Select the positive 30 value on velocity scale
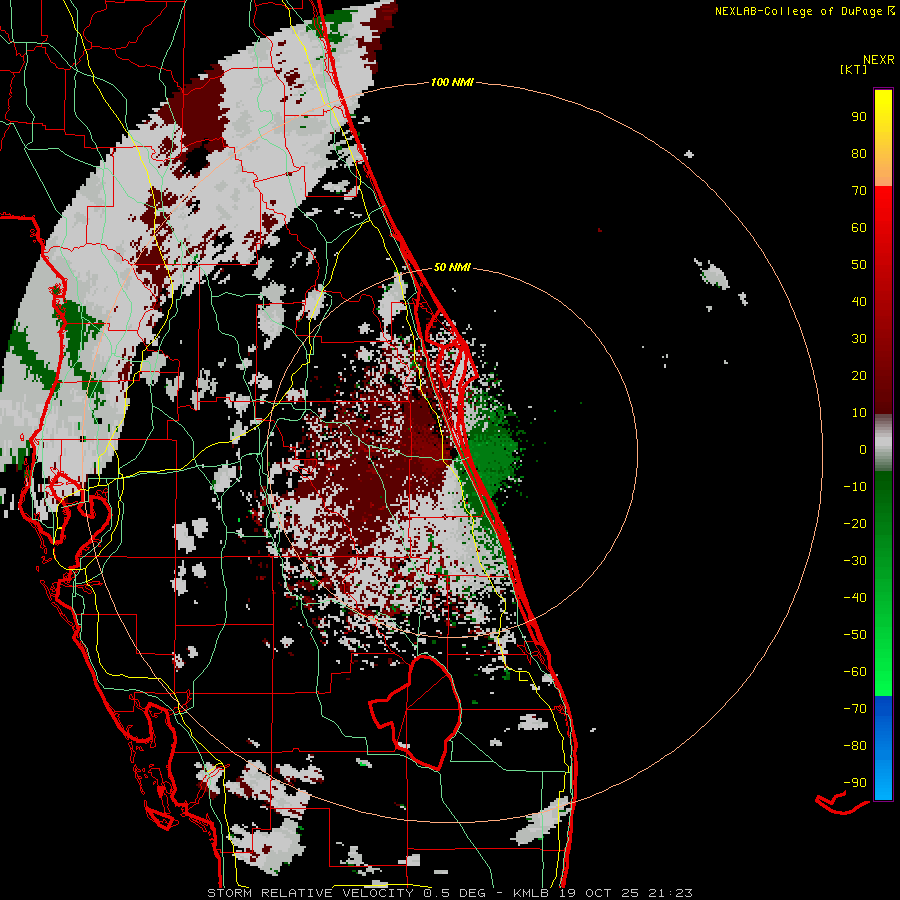This screenshot has height=900, width=900. (859, 339)
